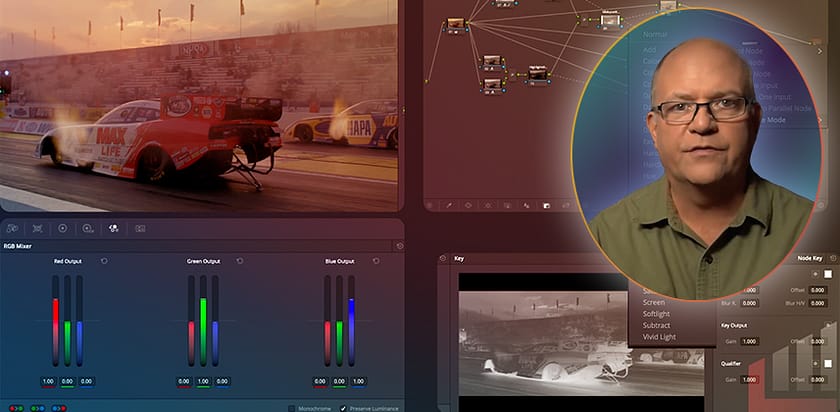The width and height of the screenshot is (840, 412).
Task: Open the Motion Effects palette icon
Action: tap(140, 228)
